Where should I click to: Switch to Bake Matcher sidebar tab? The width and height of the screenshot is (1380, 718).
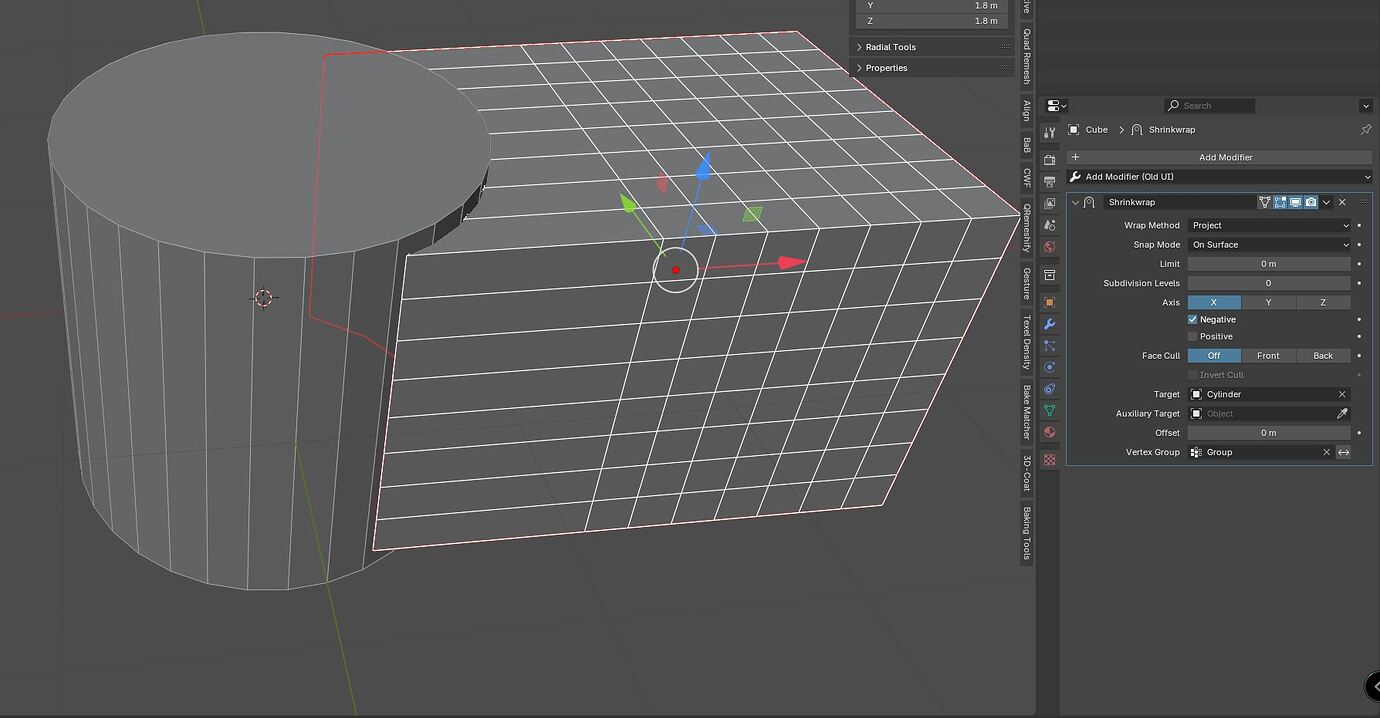click(1026, 412)
